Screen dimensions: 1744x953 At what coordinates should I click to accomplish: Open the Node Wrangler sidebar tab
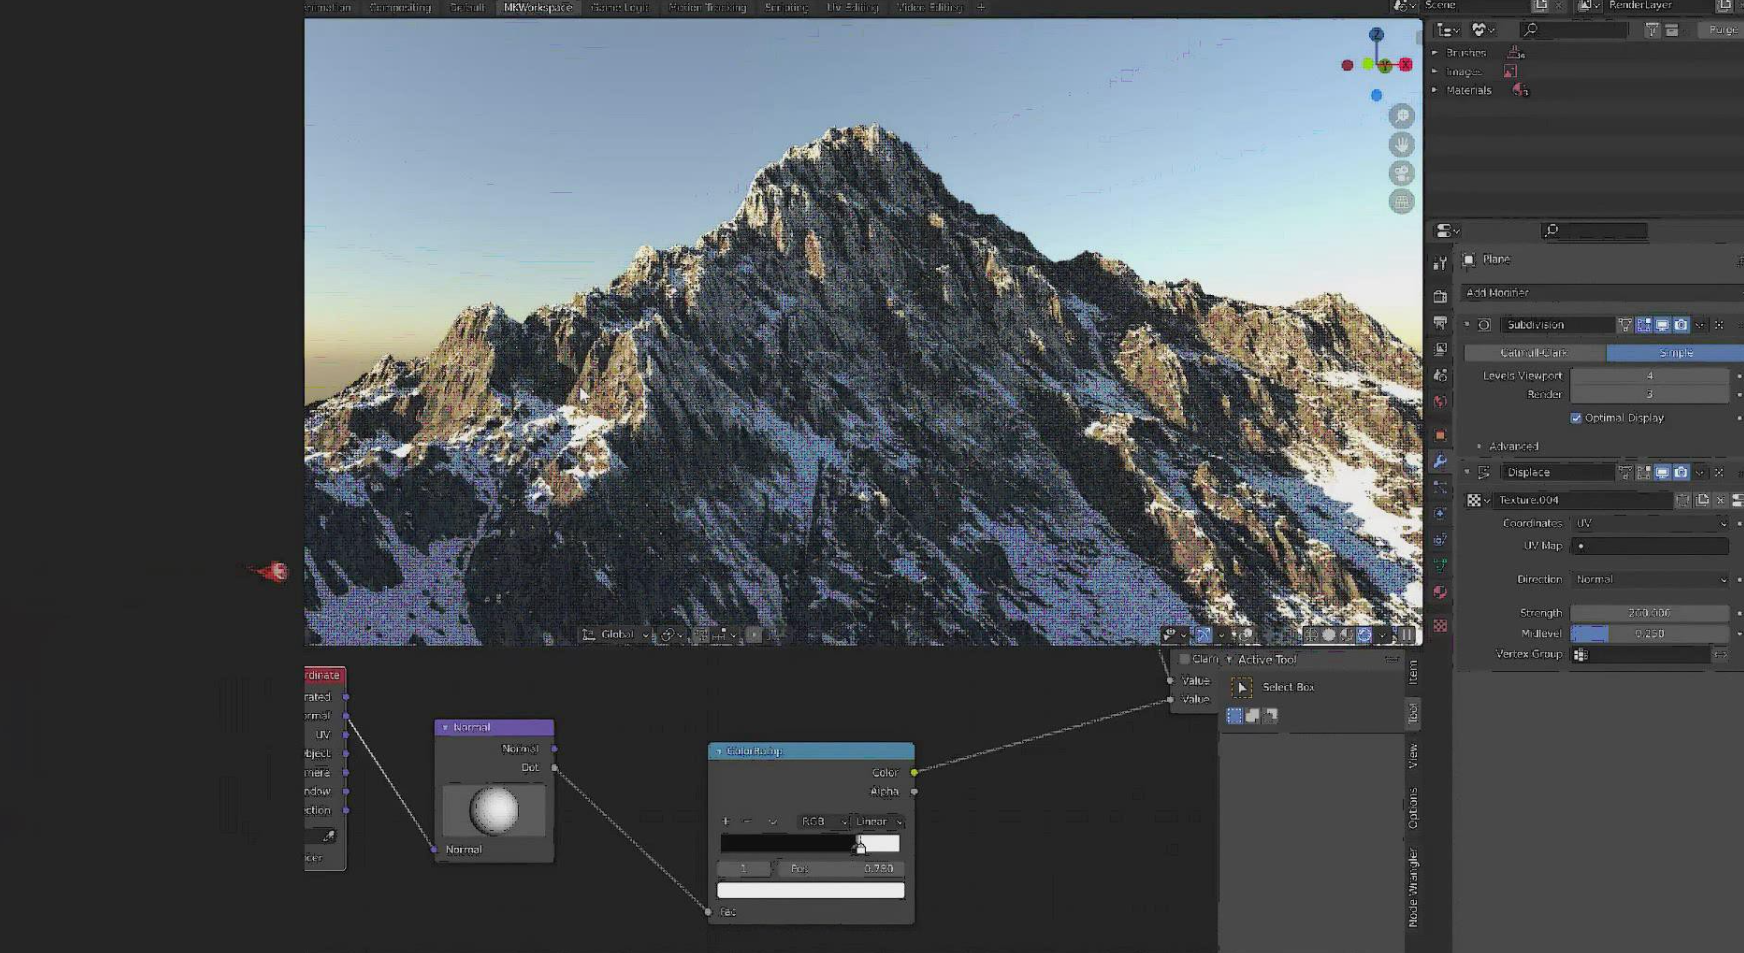1413,887
